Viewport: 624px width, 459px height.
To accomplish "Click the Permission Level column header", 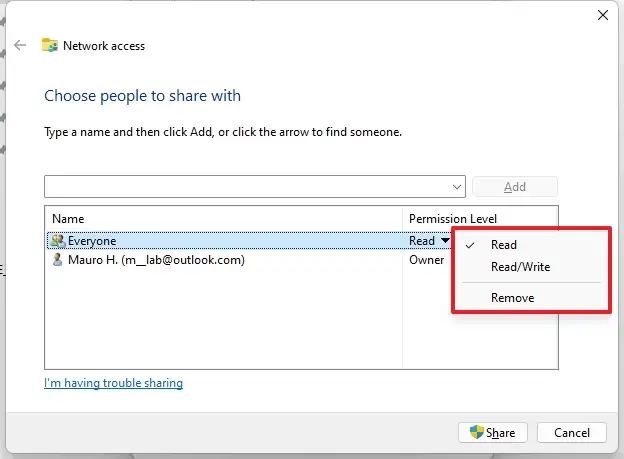I will point(453,219).
